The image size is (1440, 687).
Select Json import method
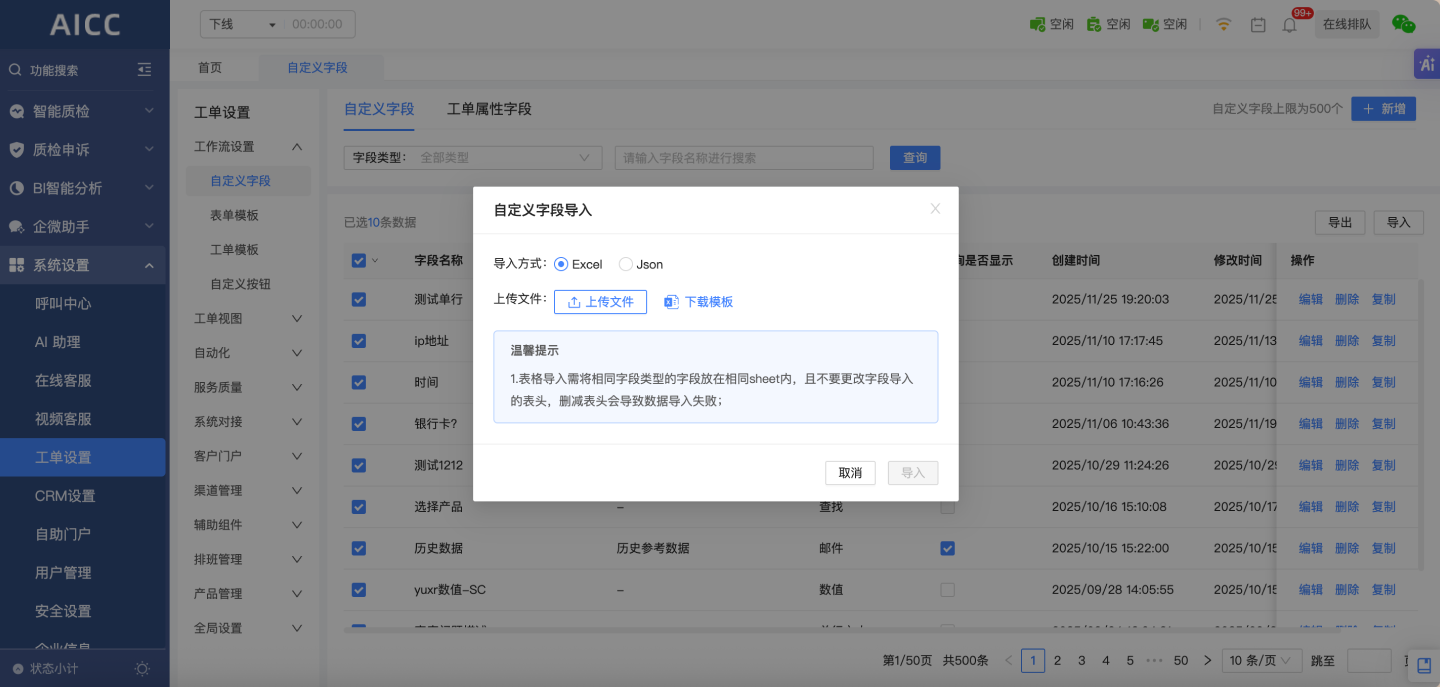[626, 264]
